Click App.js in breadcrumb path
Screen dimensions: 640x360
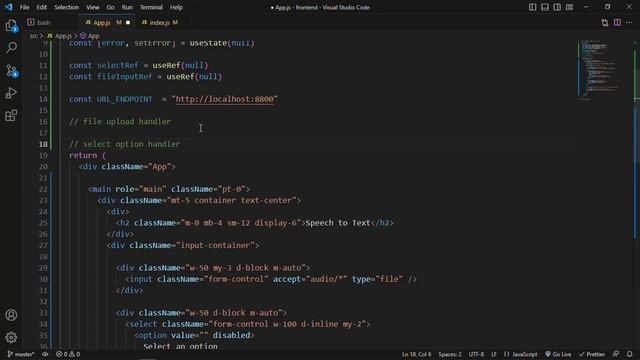coord(63,36)
